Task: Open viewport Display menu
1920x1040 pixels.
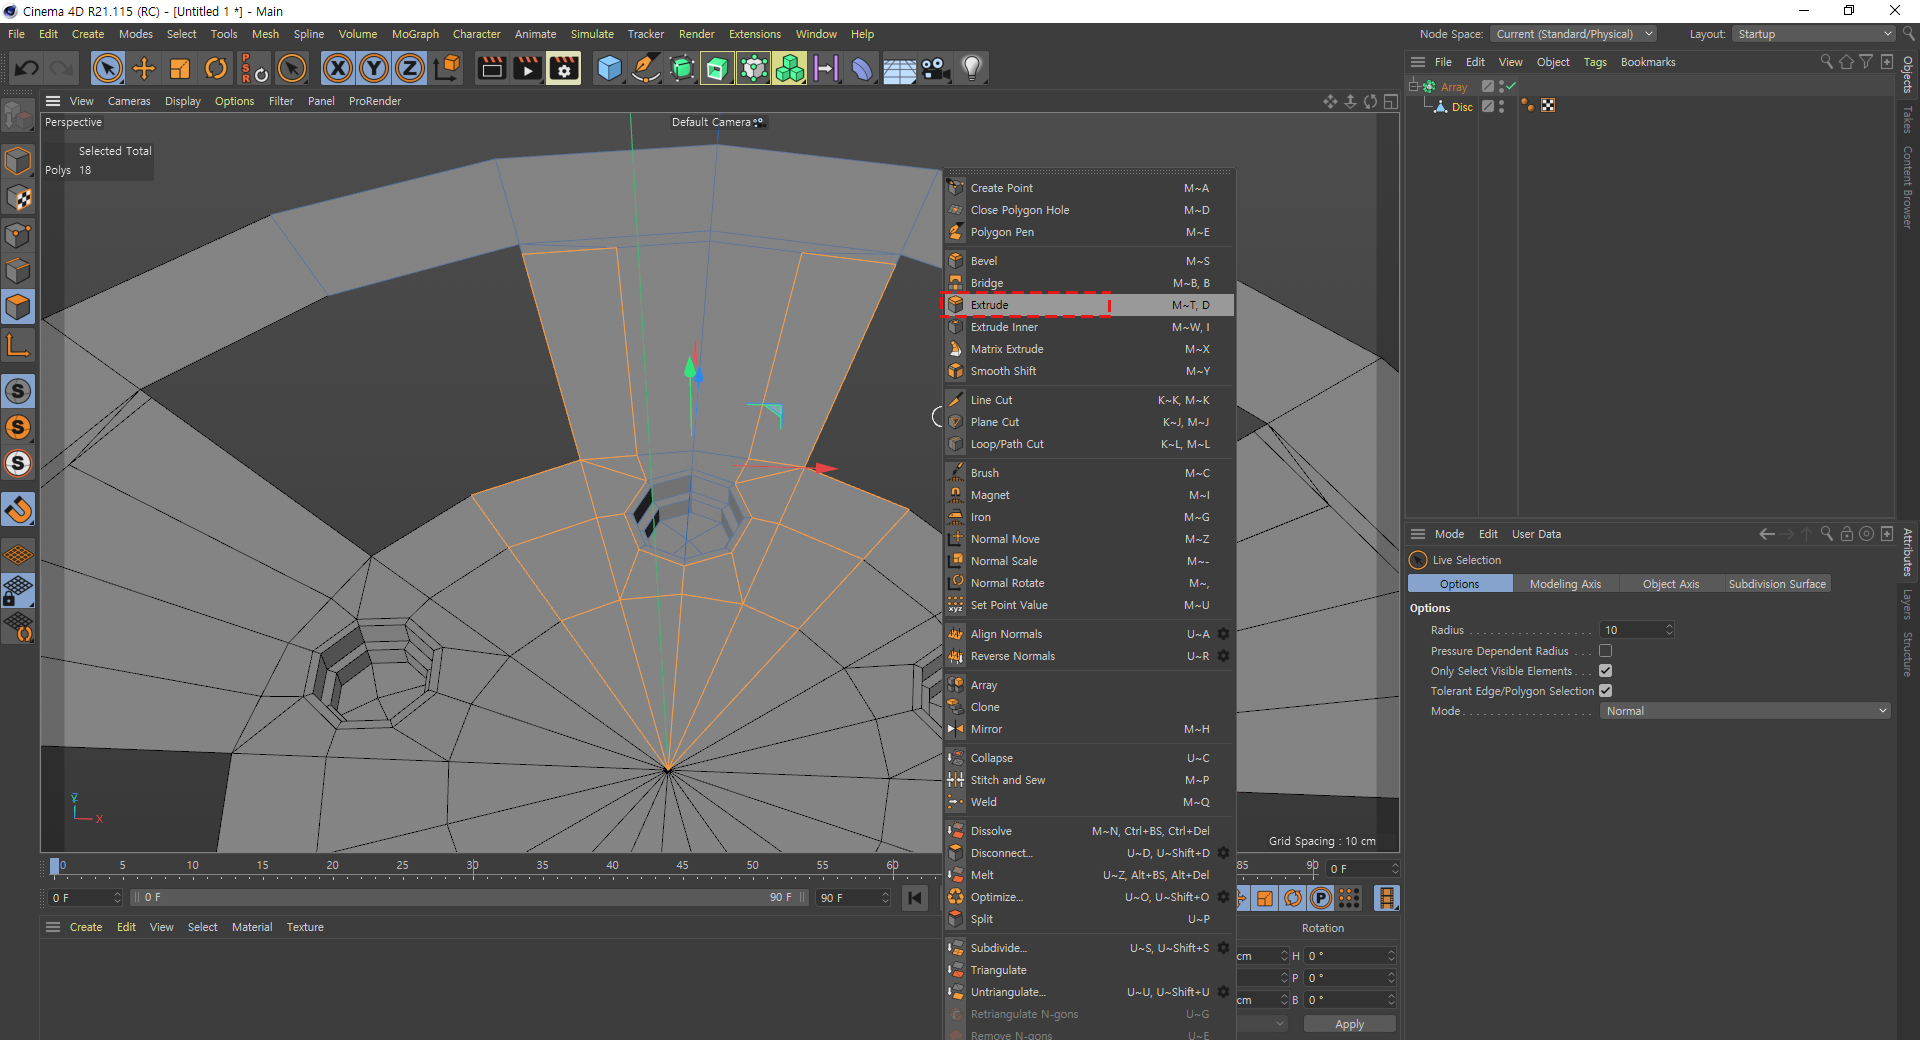Action: tap(183, 101)
